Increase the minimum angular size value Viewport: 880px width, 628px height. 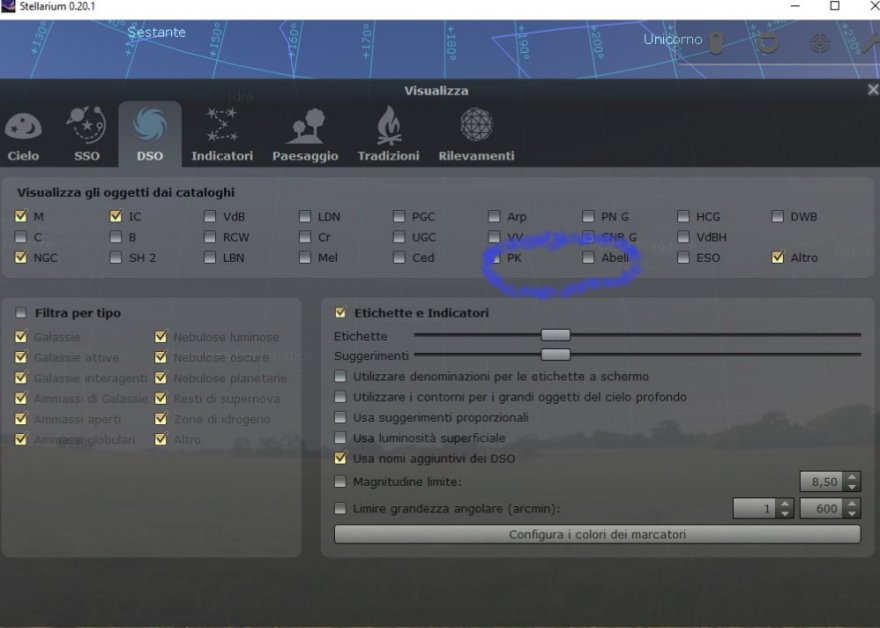785,504
